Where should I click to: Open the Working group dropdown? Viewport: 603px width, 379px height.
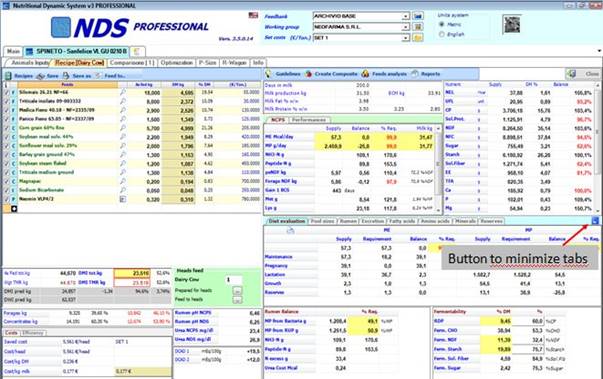405,27
